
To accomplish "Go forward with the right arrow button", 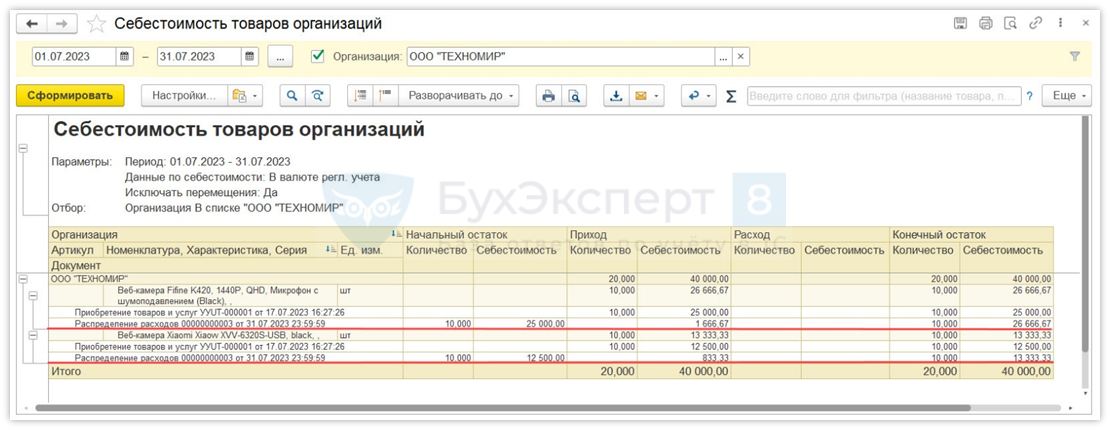I will [x=62, y=23].
